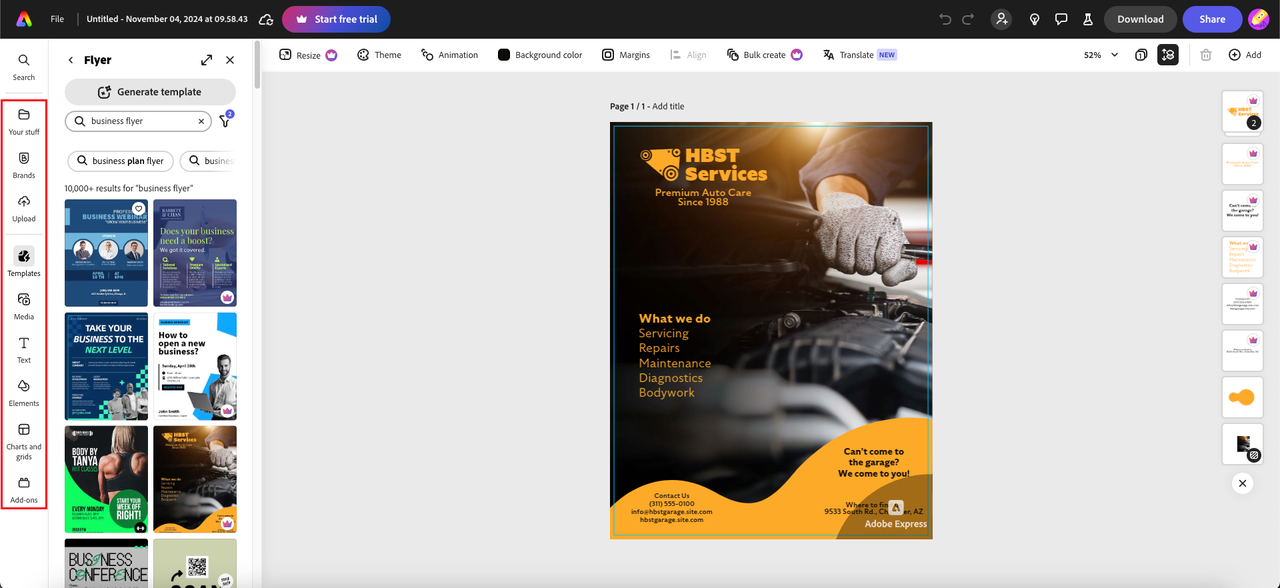Select HBST Services template in results
The height and width of the screenshot is (588, 1280).
pos(195,479)
